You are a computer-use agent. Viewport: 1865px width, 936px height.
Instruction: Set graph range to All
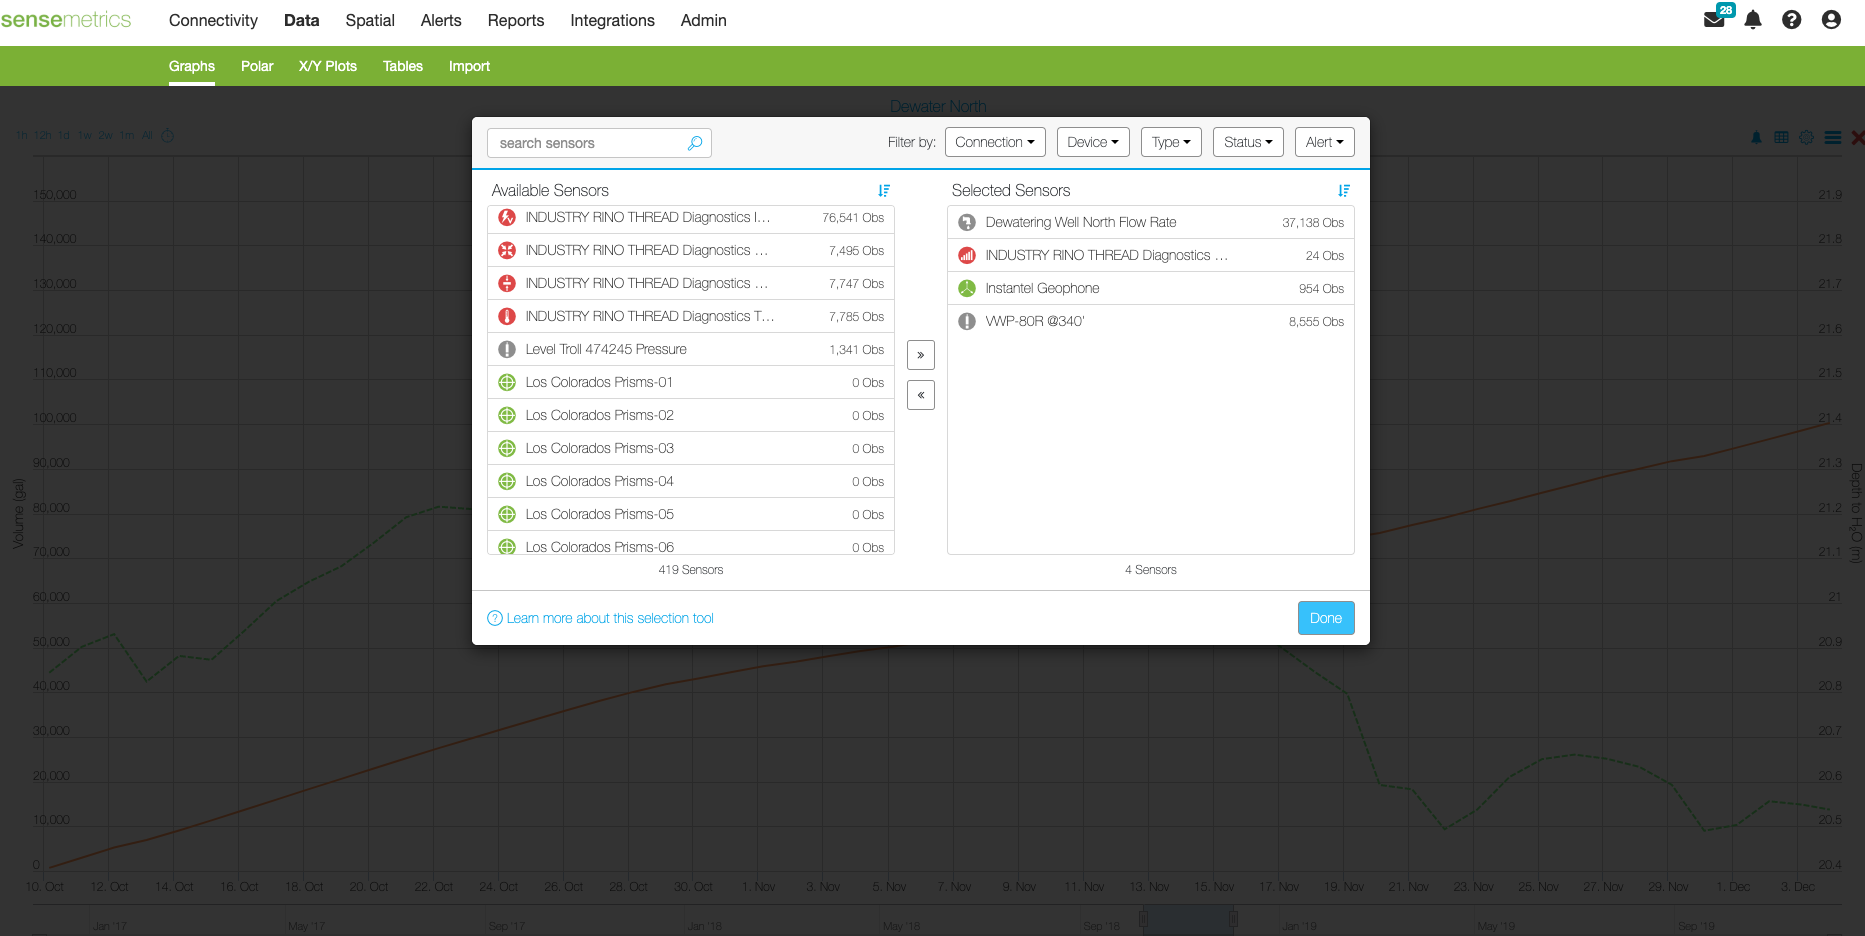click(147, 136)
